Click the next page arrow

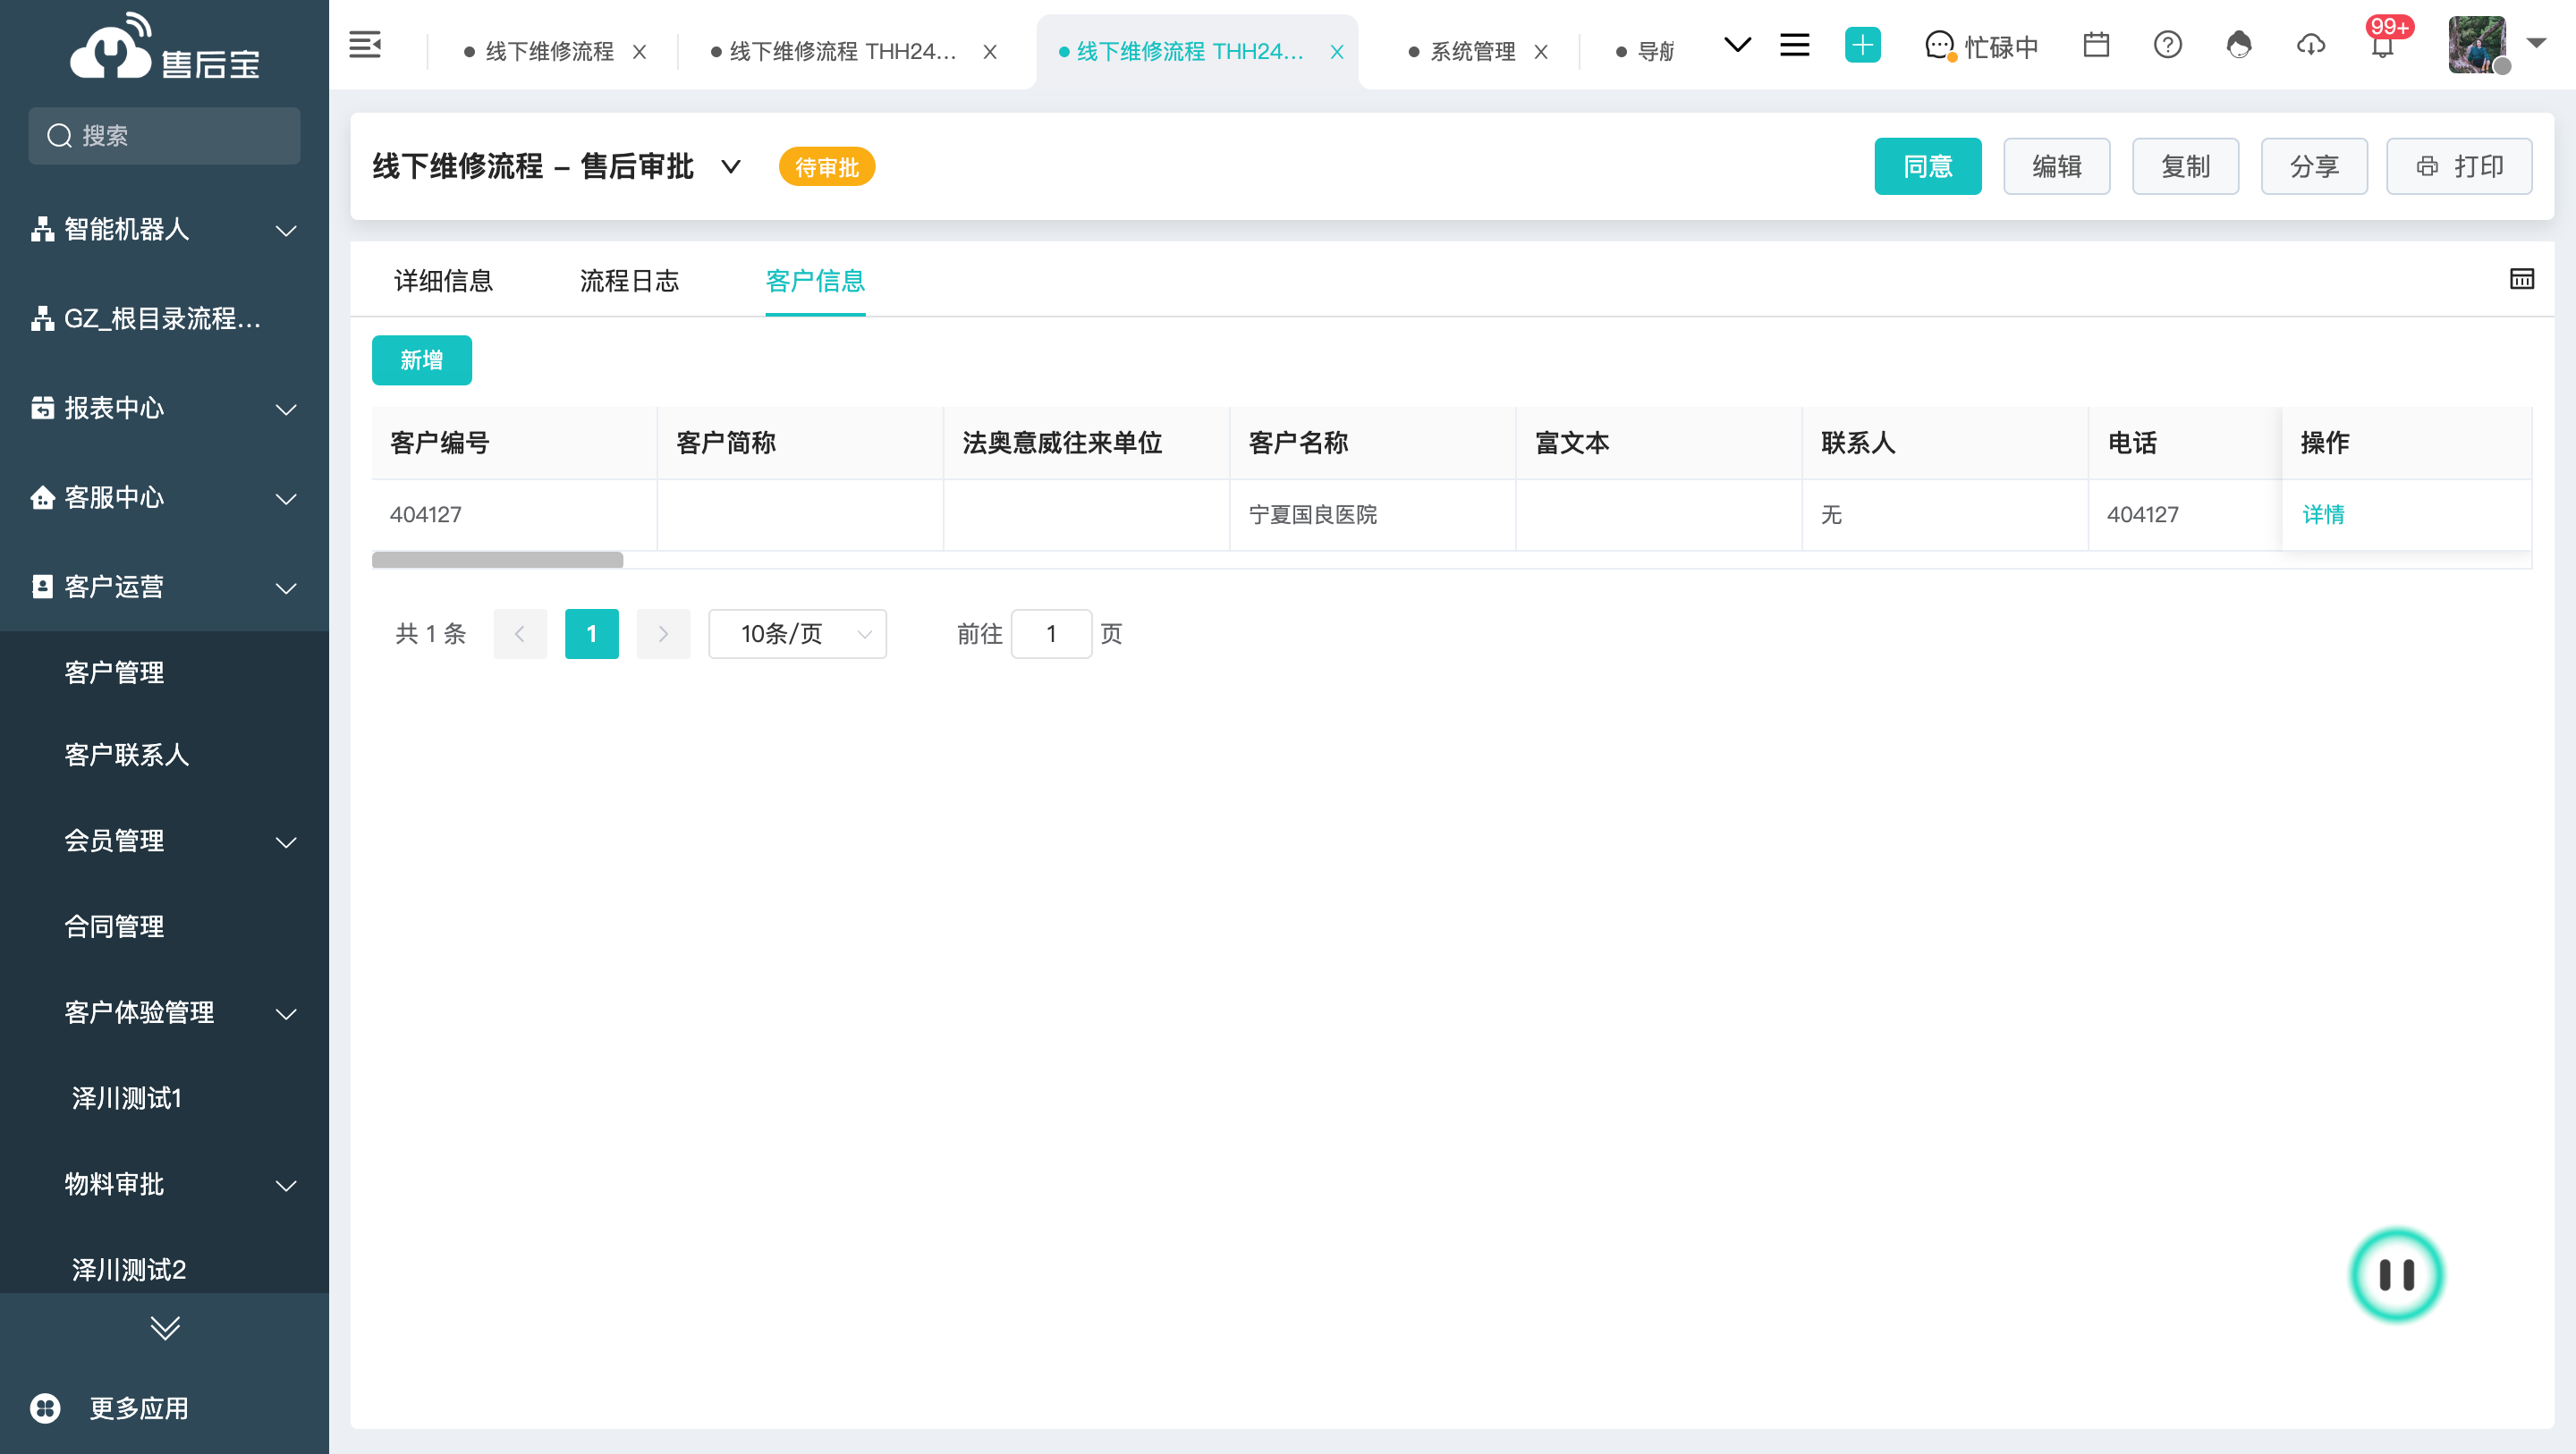pyautogui.click(x=663, y=634)
